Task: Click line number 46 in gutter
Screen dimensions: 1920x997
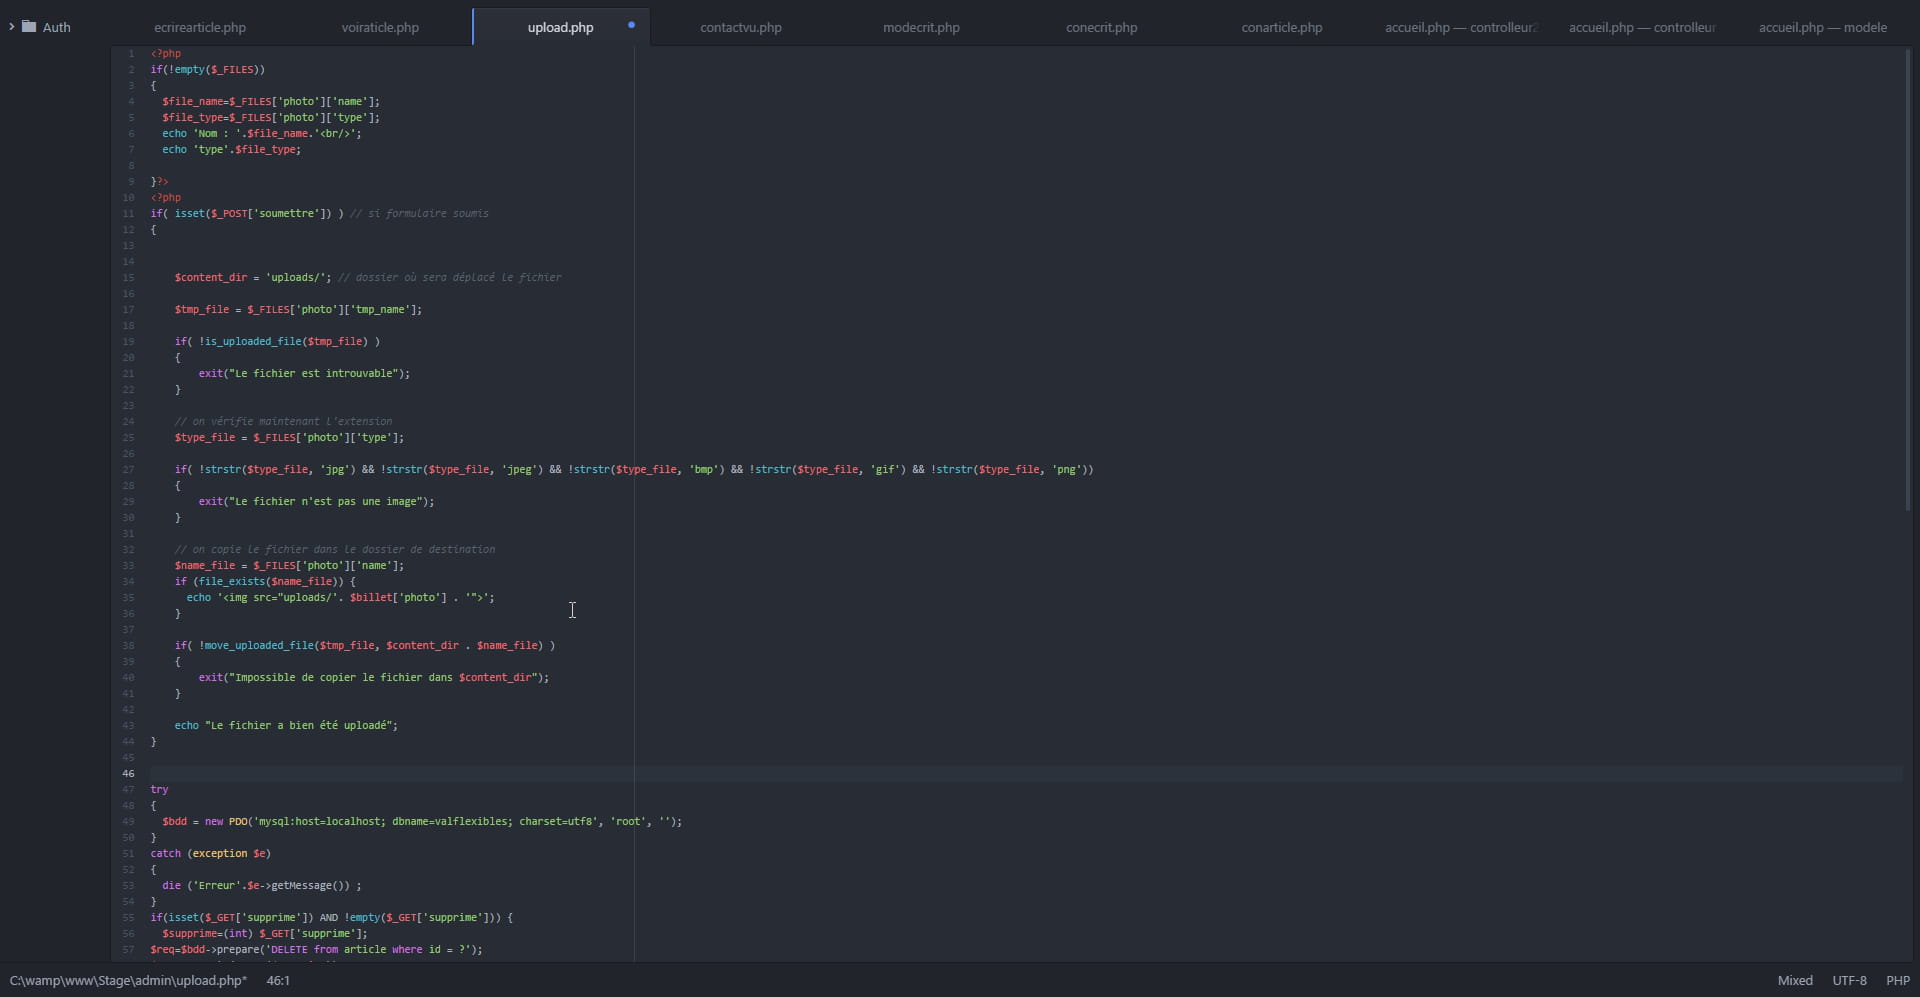Action: [128, 773]
